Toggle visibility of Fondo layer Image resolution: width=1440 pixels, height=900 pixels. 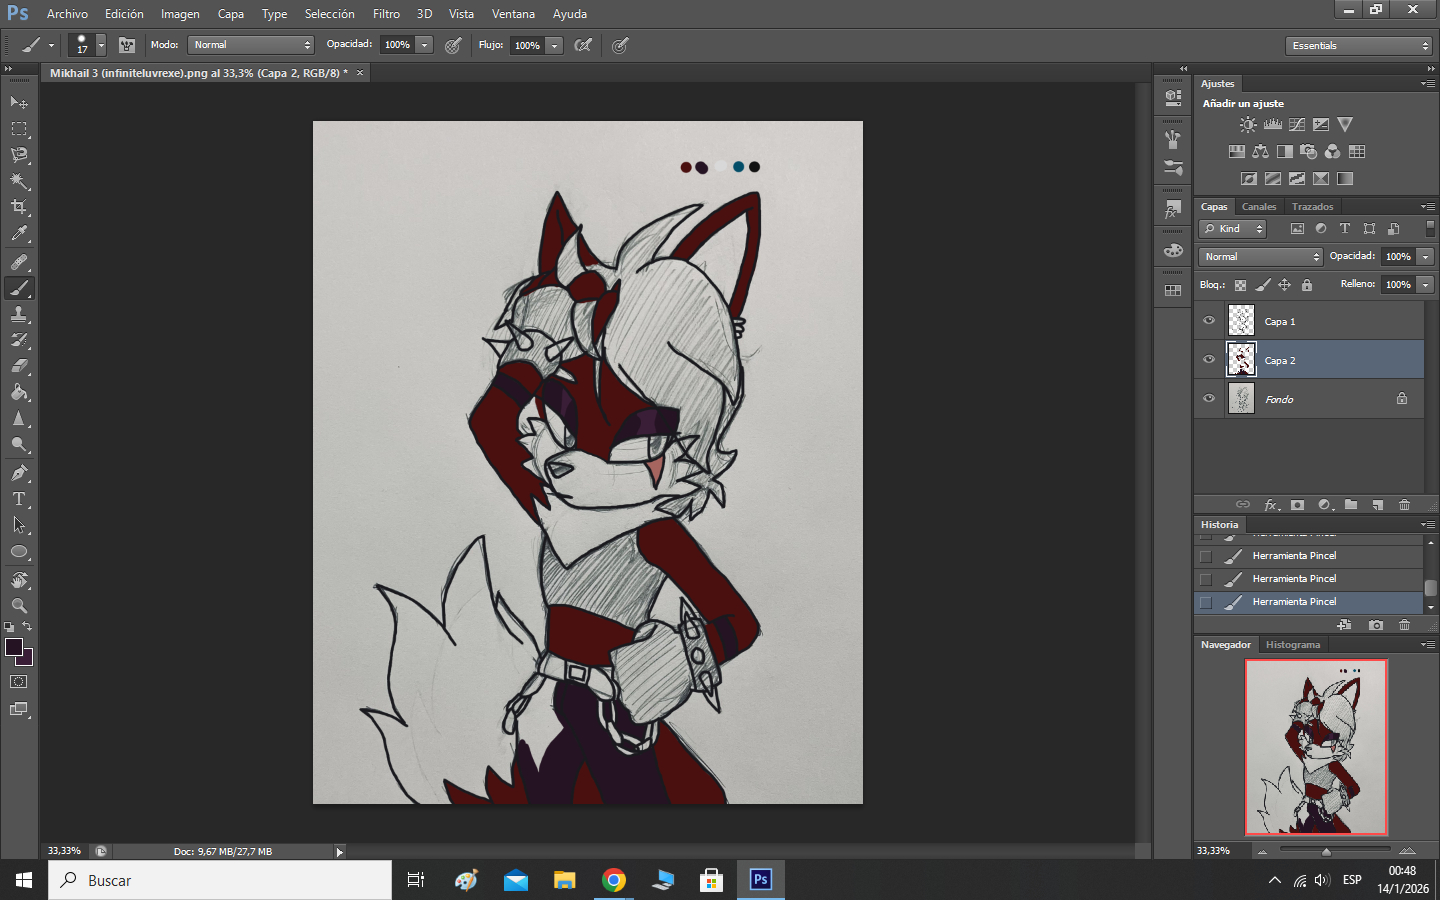click(x=1209, y=399)
